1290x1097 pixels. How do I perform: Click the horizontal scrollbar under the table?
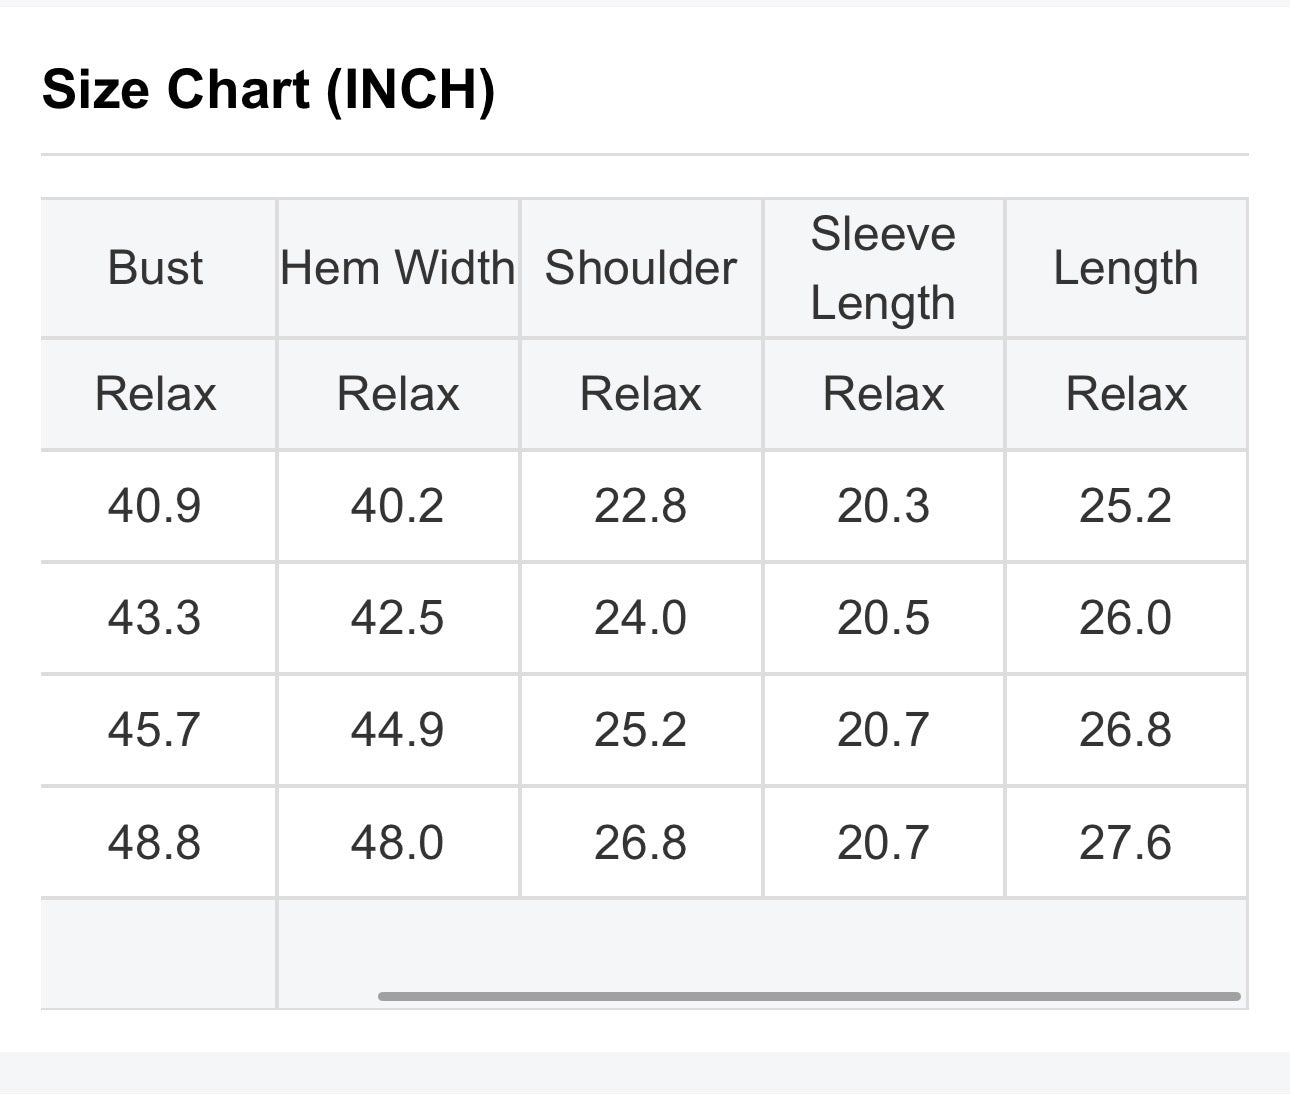[809, 996]
